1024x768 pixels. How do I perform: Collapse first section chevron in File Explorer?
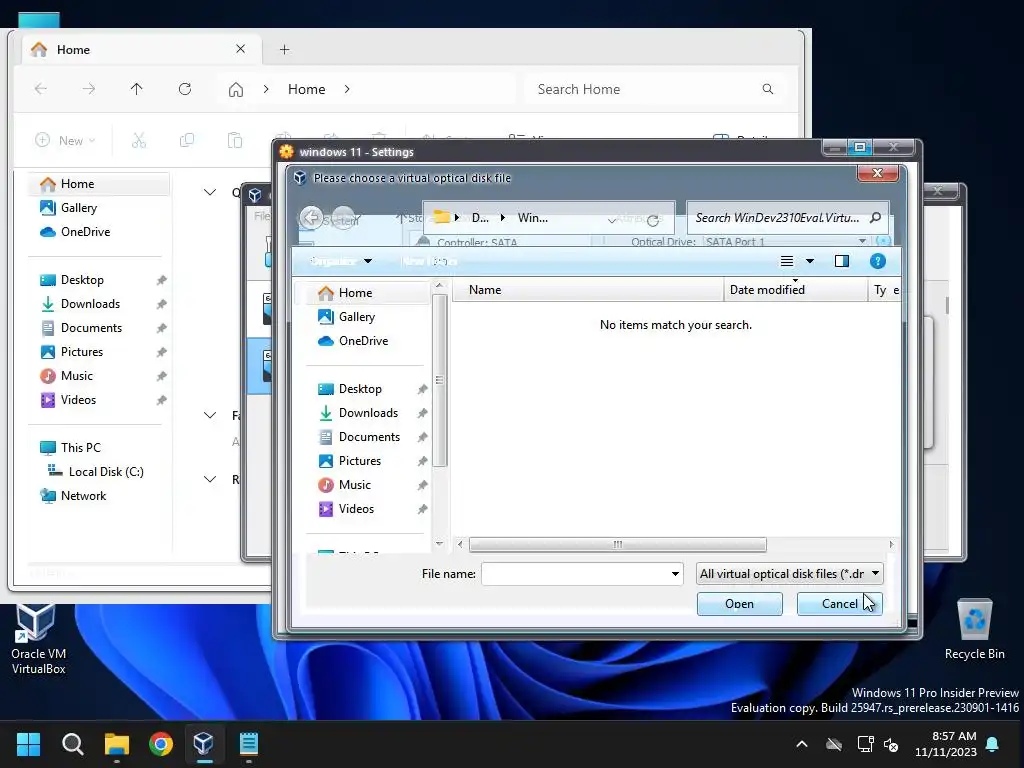tap(210, 192)
